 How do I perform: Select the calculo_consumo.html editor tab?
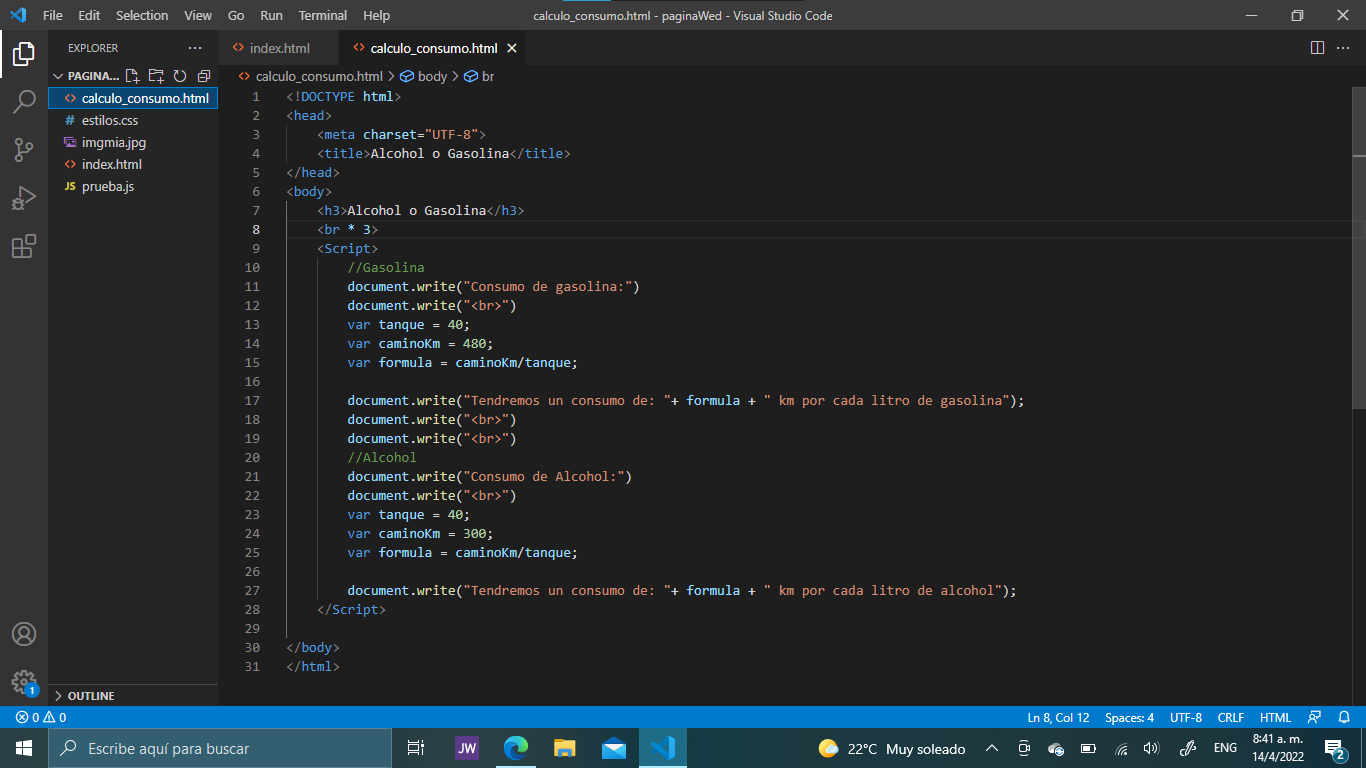[x=434, y=48]
